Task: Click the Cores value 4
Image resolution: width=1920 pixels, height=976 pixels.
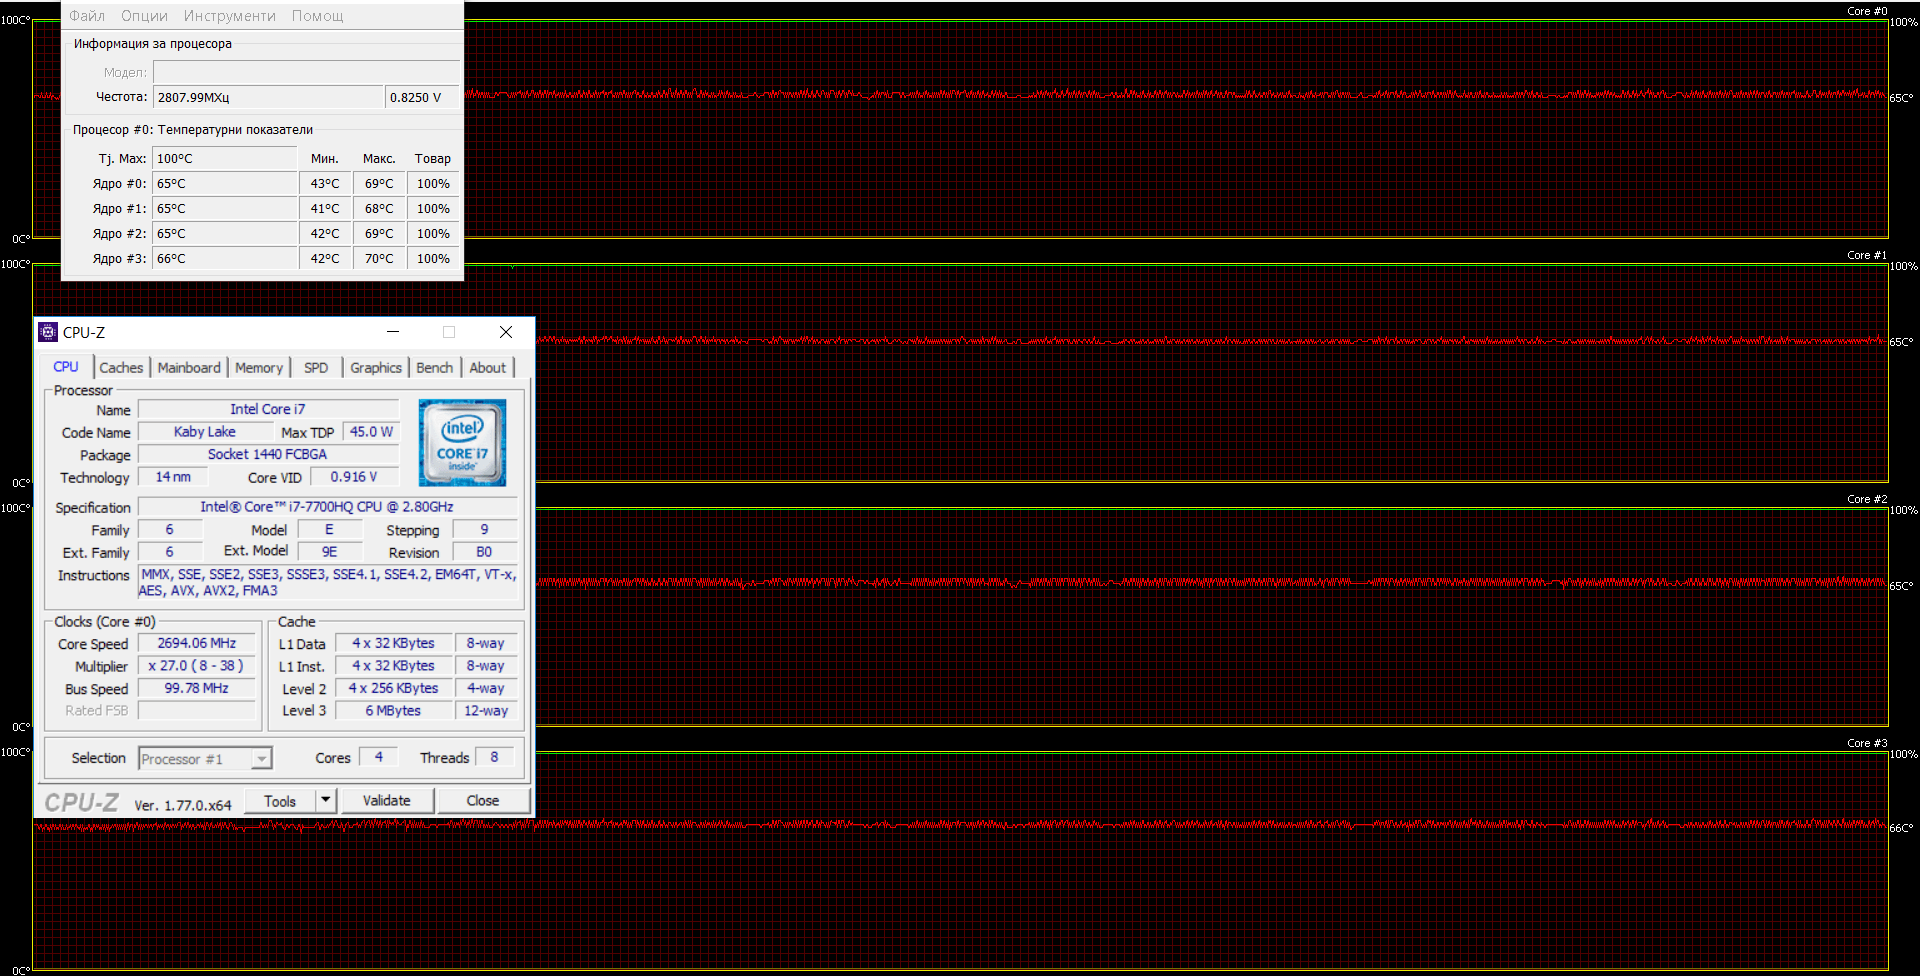Action: [378, 757]
